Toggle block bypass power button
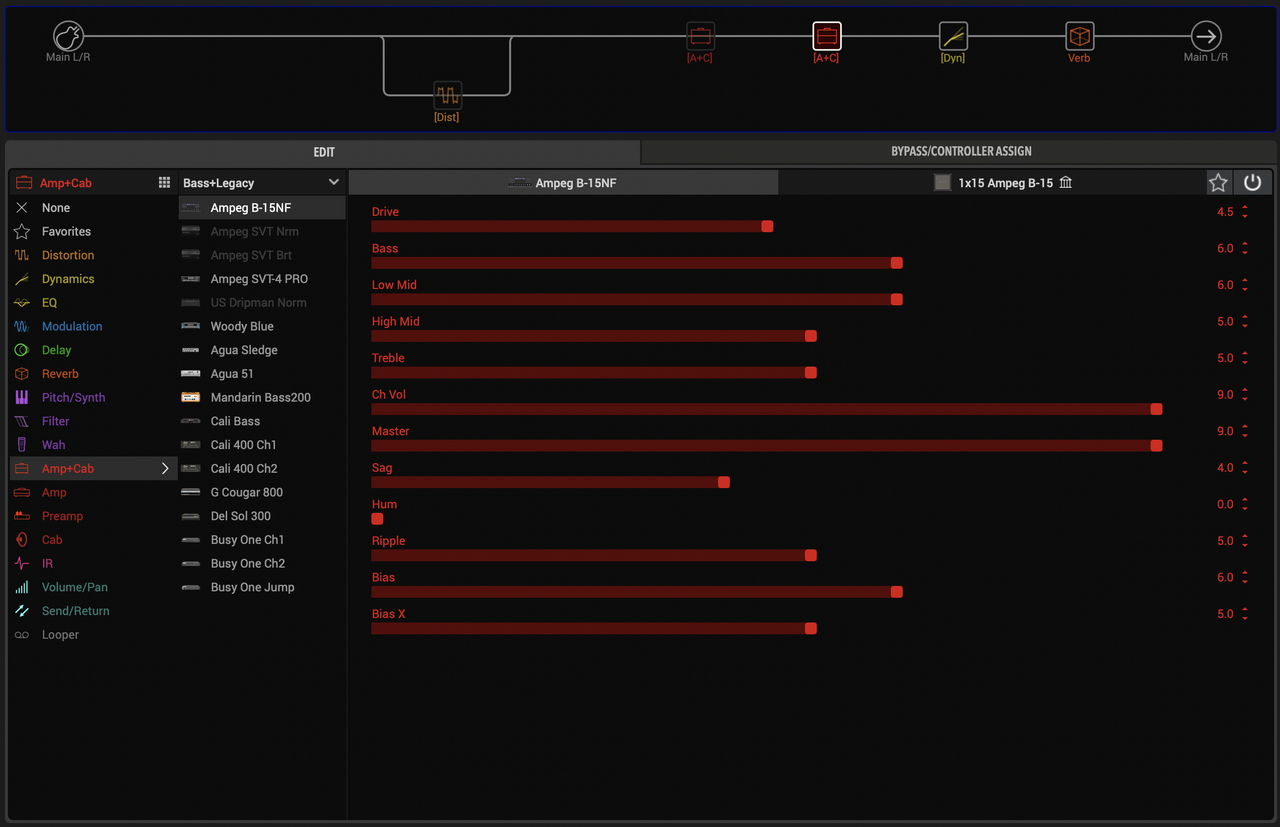Viewport: 1280px width, 827px height. [1252, 183]
